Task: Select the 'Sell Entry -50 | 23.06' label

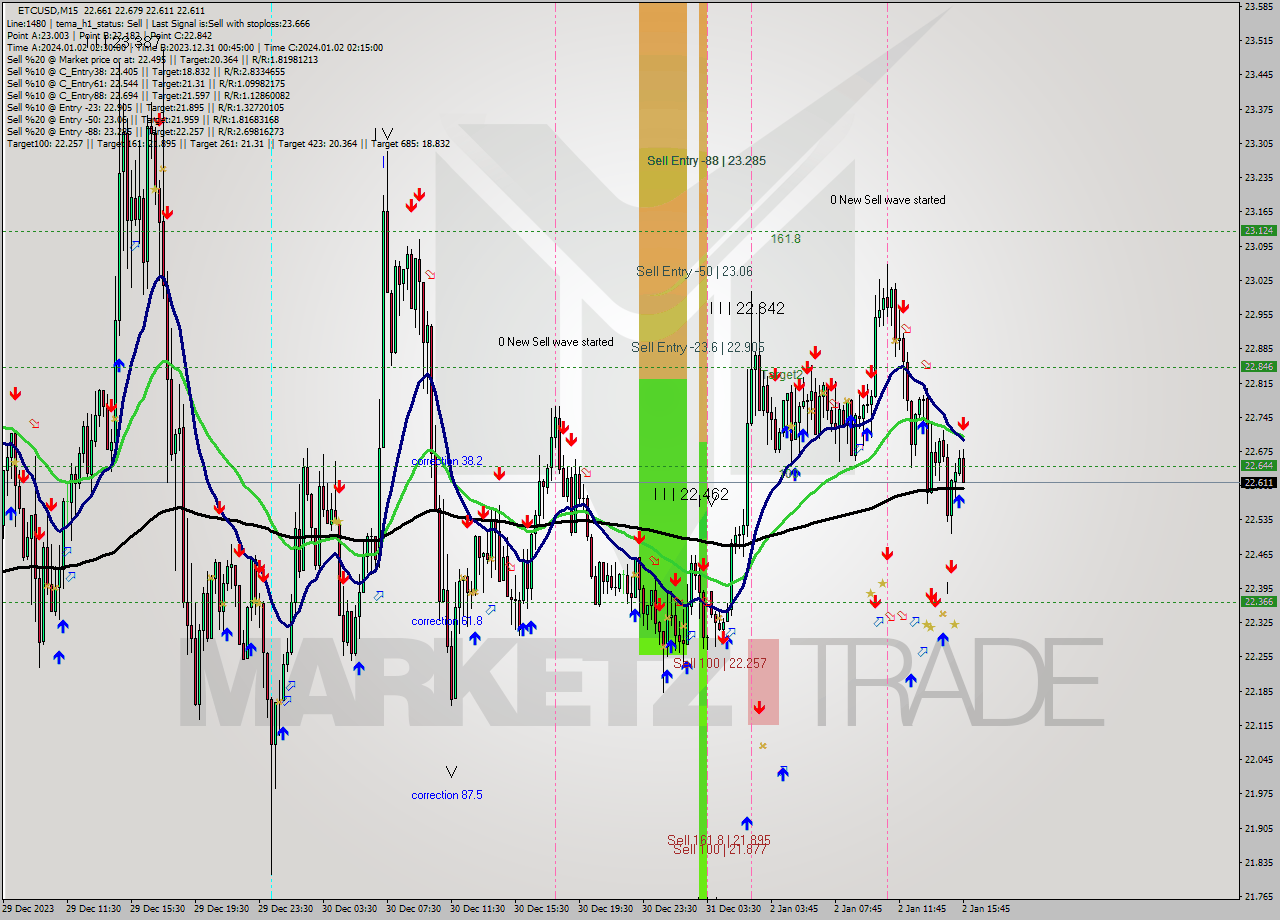Action: [694, 271]
